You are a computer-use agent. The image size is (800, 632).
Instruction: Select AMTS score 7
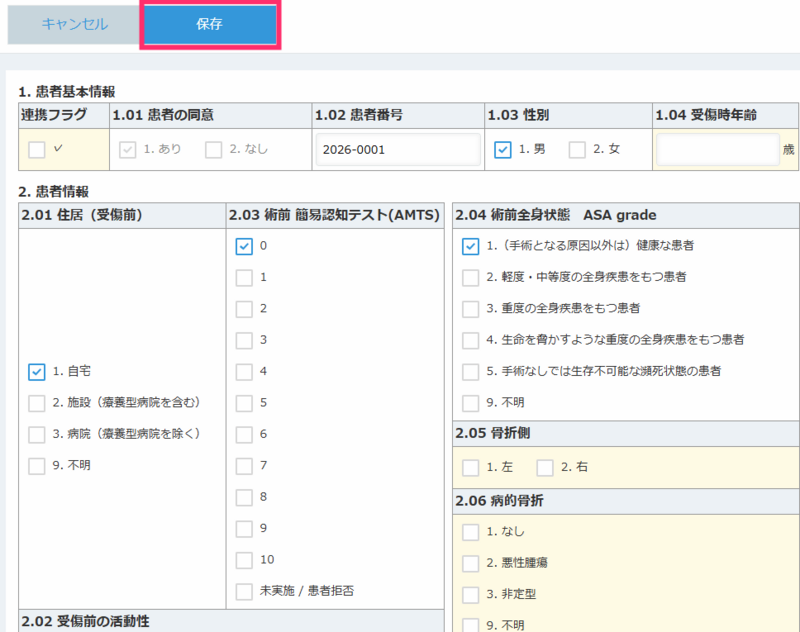pos(244,466)
